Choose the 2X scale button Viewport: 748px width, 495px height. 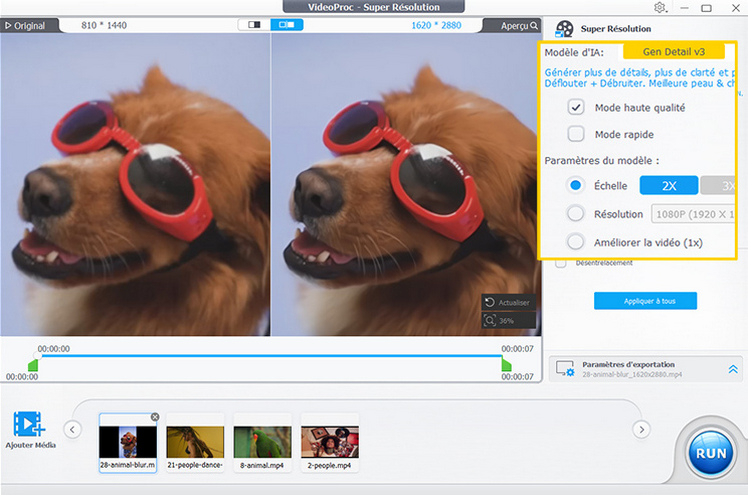point(669,186)
